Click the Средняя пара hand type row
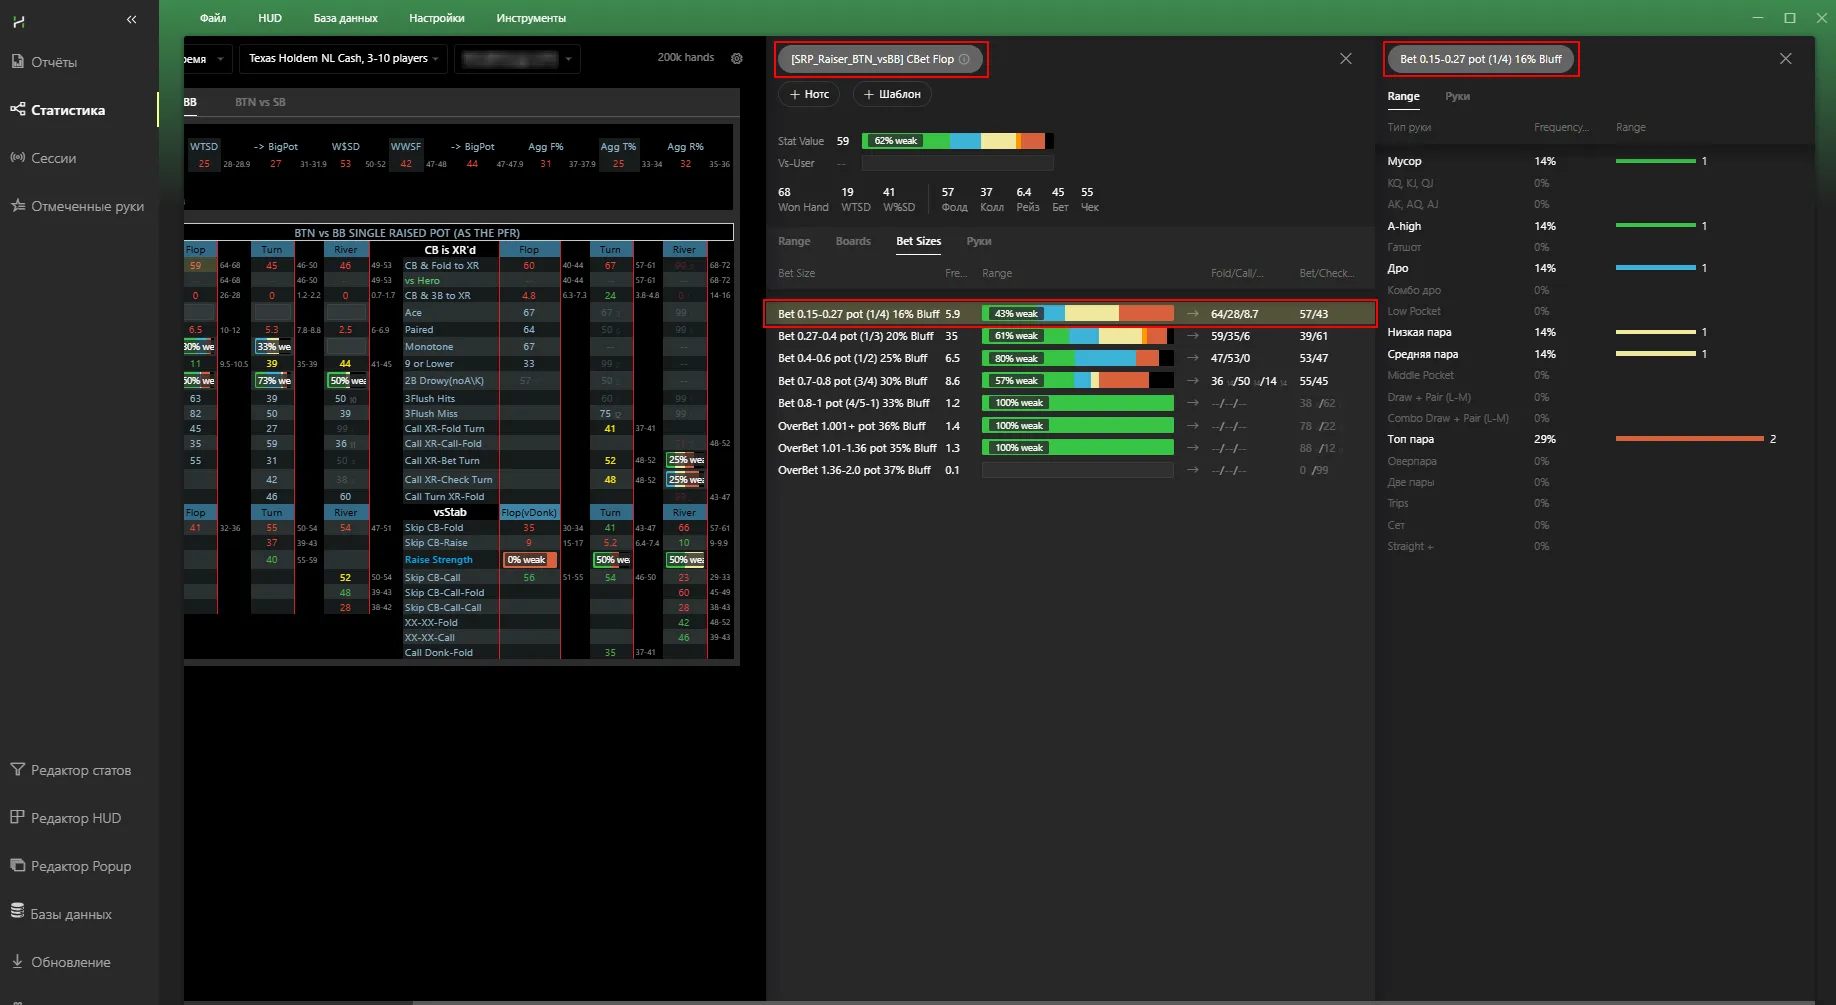This screenshot has height=1005, width=1836. tap(1595, 354)
